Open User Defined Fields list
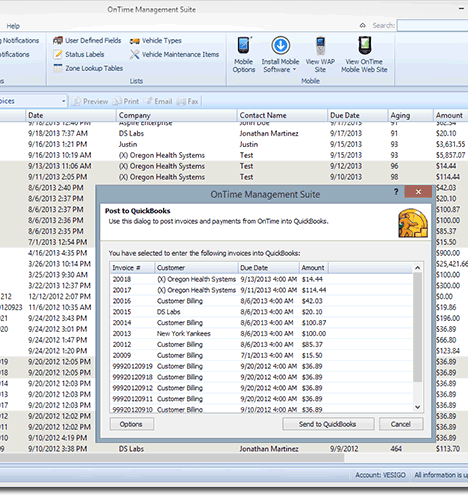This screenshot has width=468, height=496. (87, 40)
